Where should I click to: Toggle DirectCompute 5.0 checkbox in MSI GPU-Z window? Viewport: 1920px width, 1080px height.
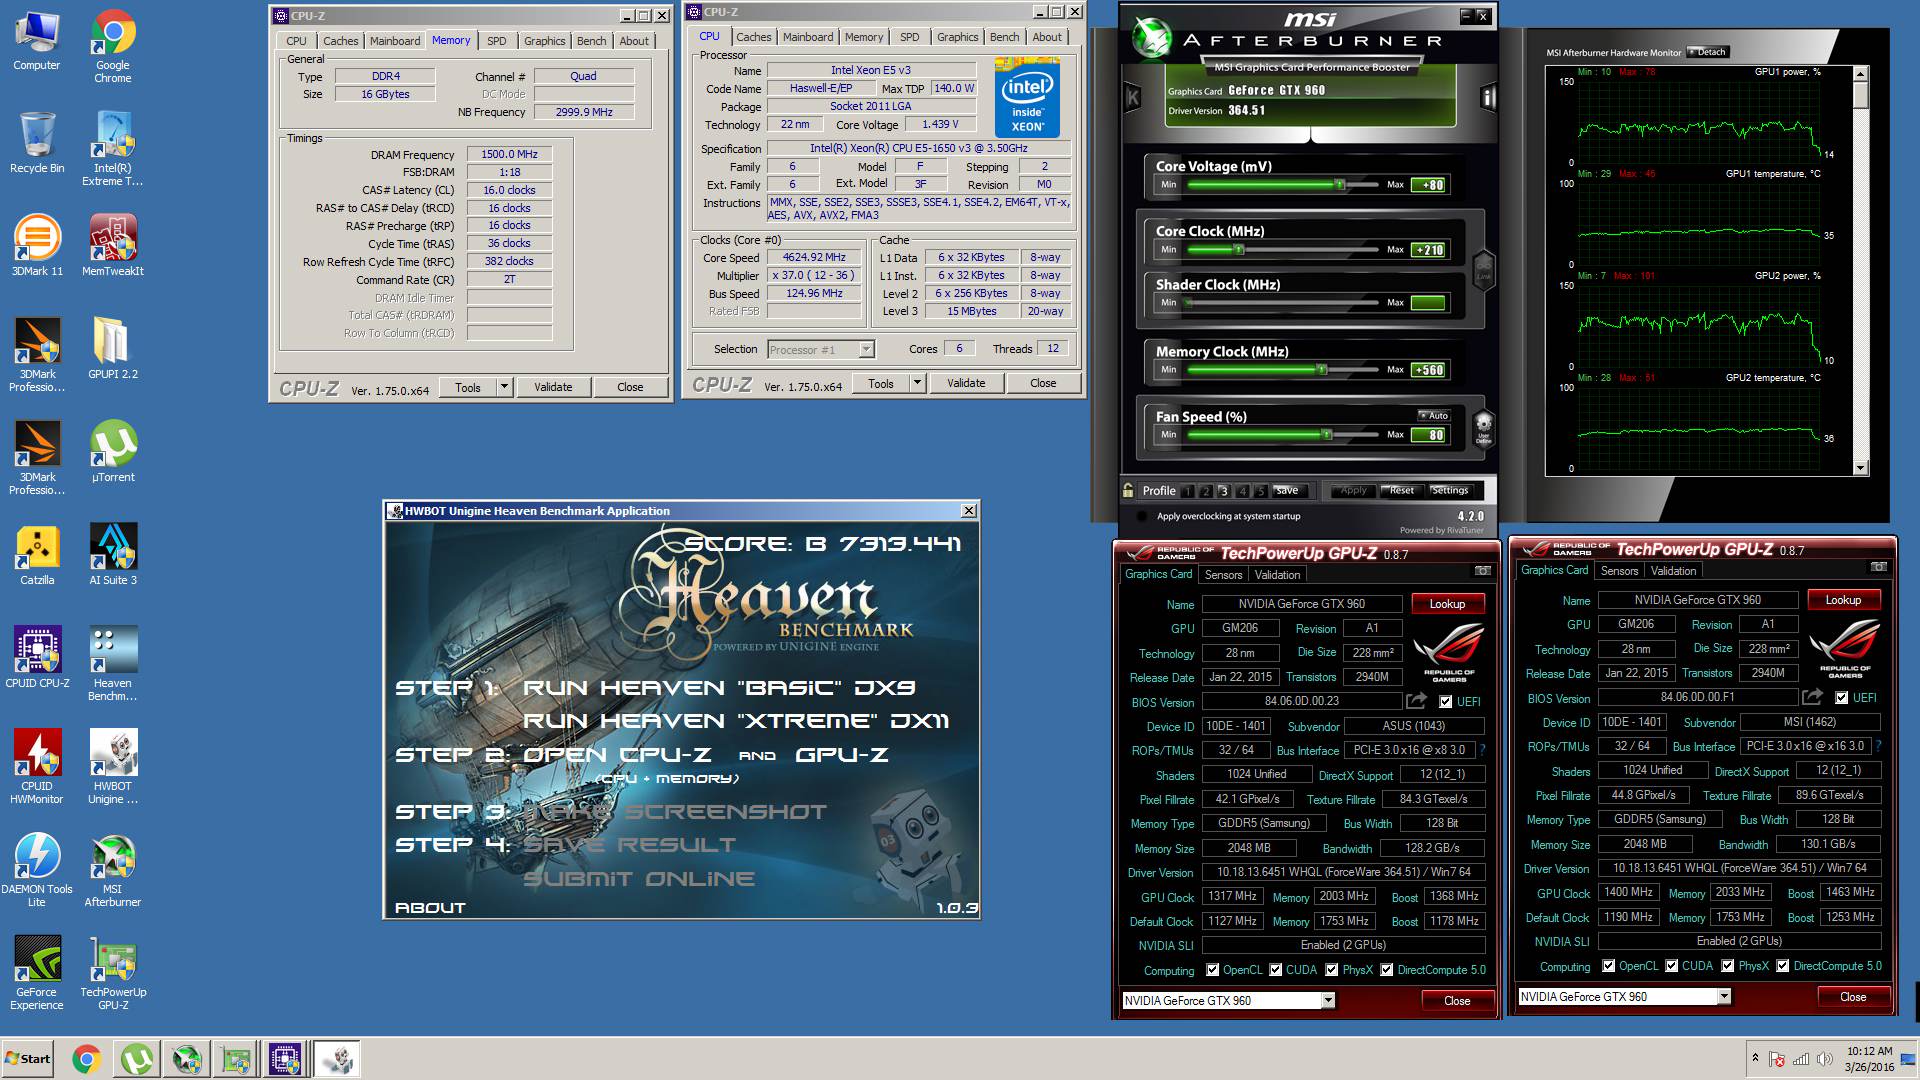(1782, 966)
